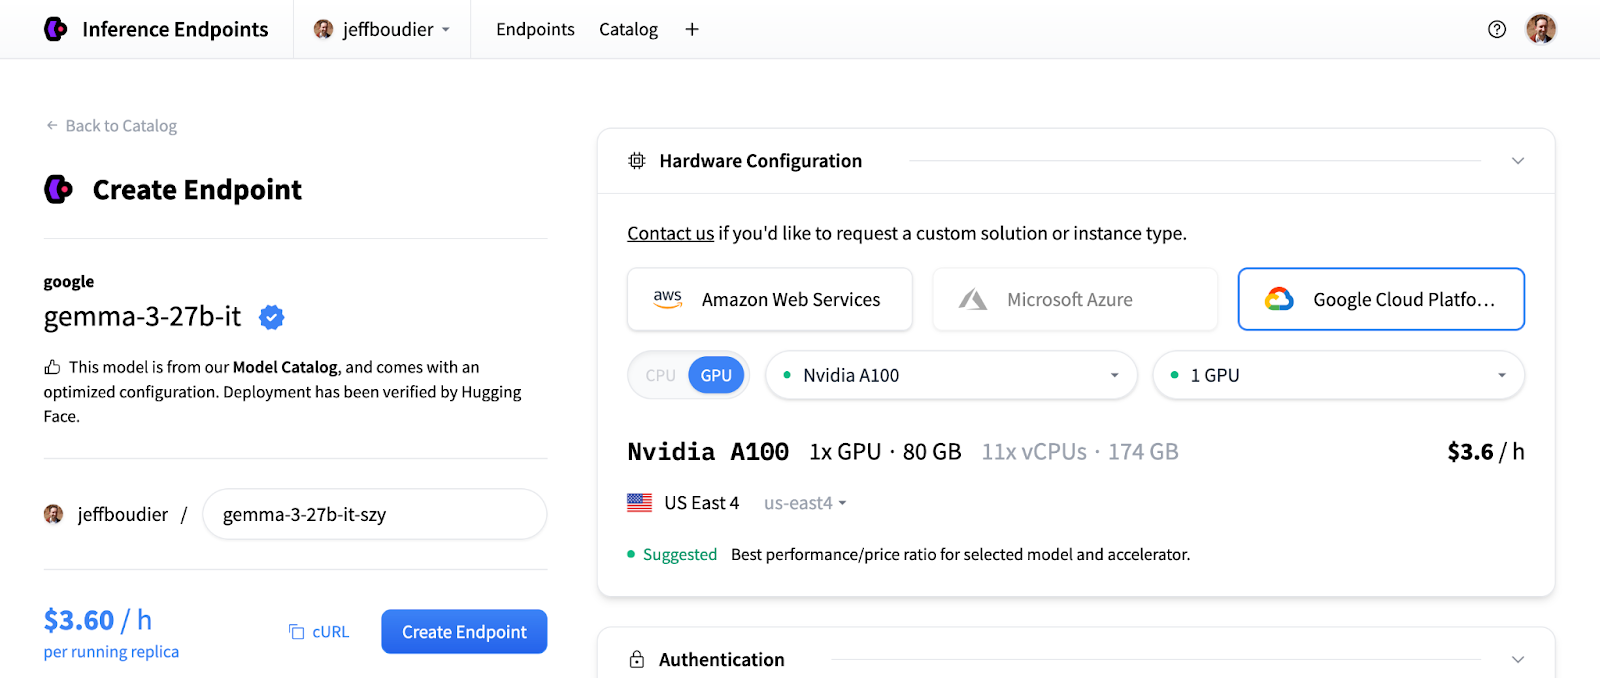Image resolution: width=1600 pixels, height=678 pixels.
Task: Click the Authentication lock icon
Action: pos(637,659)
